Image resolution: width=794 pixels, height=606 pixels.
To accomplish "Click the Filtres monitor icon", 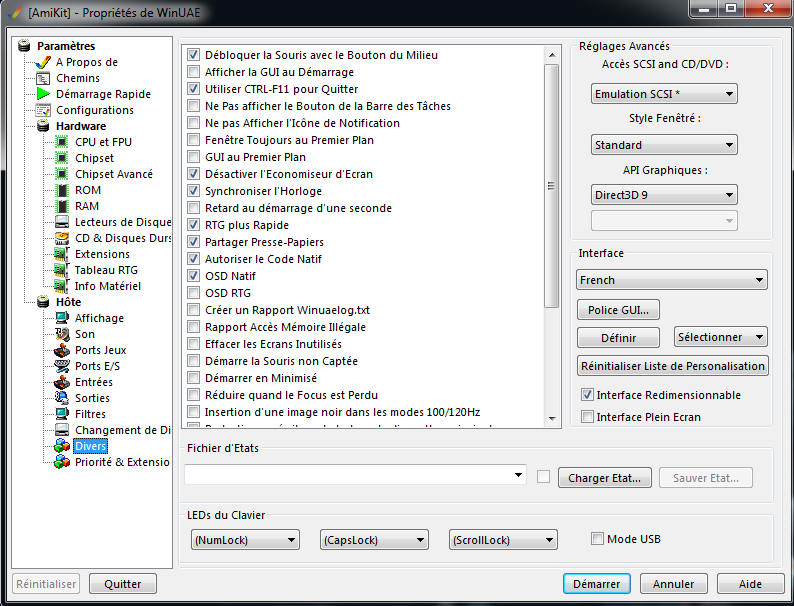I will (x=62, y=414).
